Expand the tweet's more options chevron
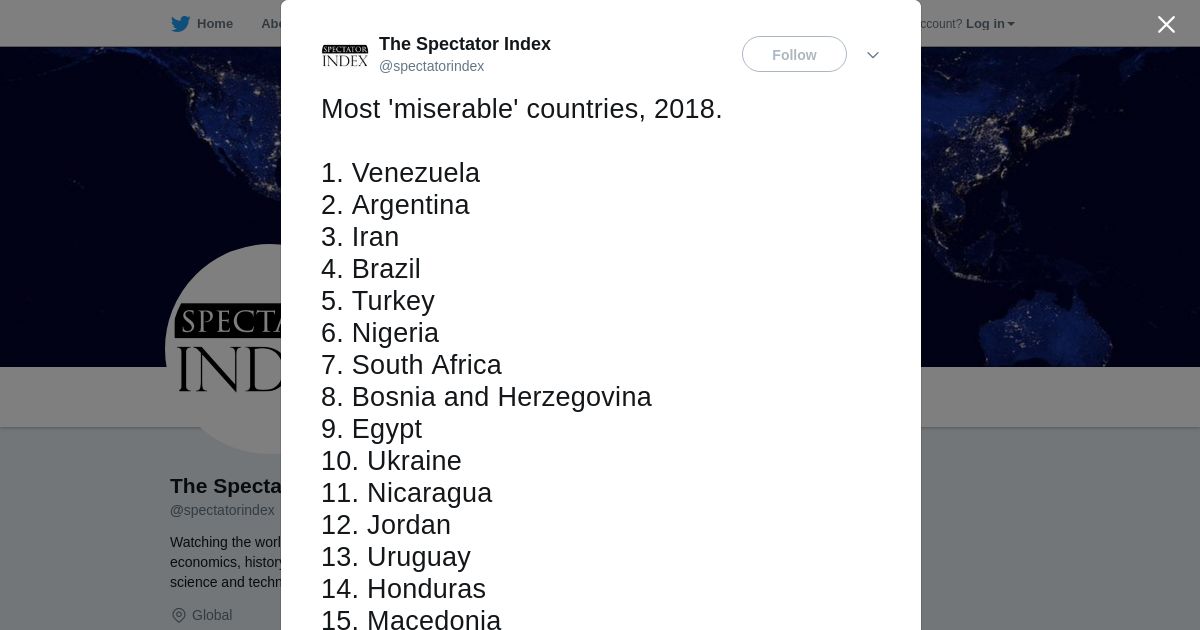The height and width of the screenshot is (630, 1200). (x=872, y=55)
